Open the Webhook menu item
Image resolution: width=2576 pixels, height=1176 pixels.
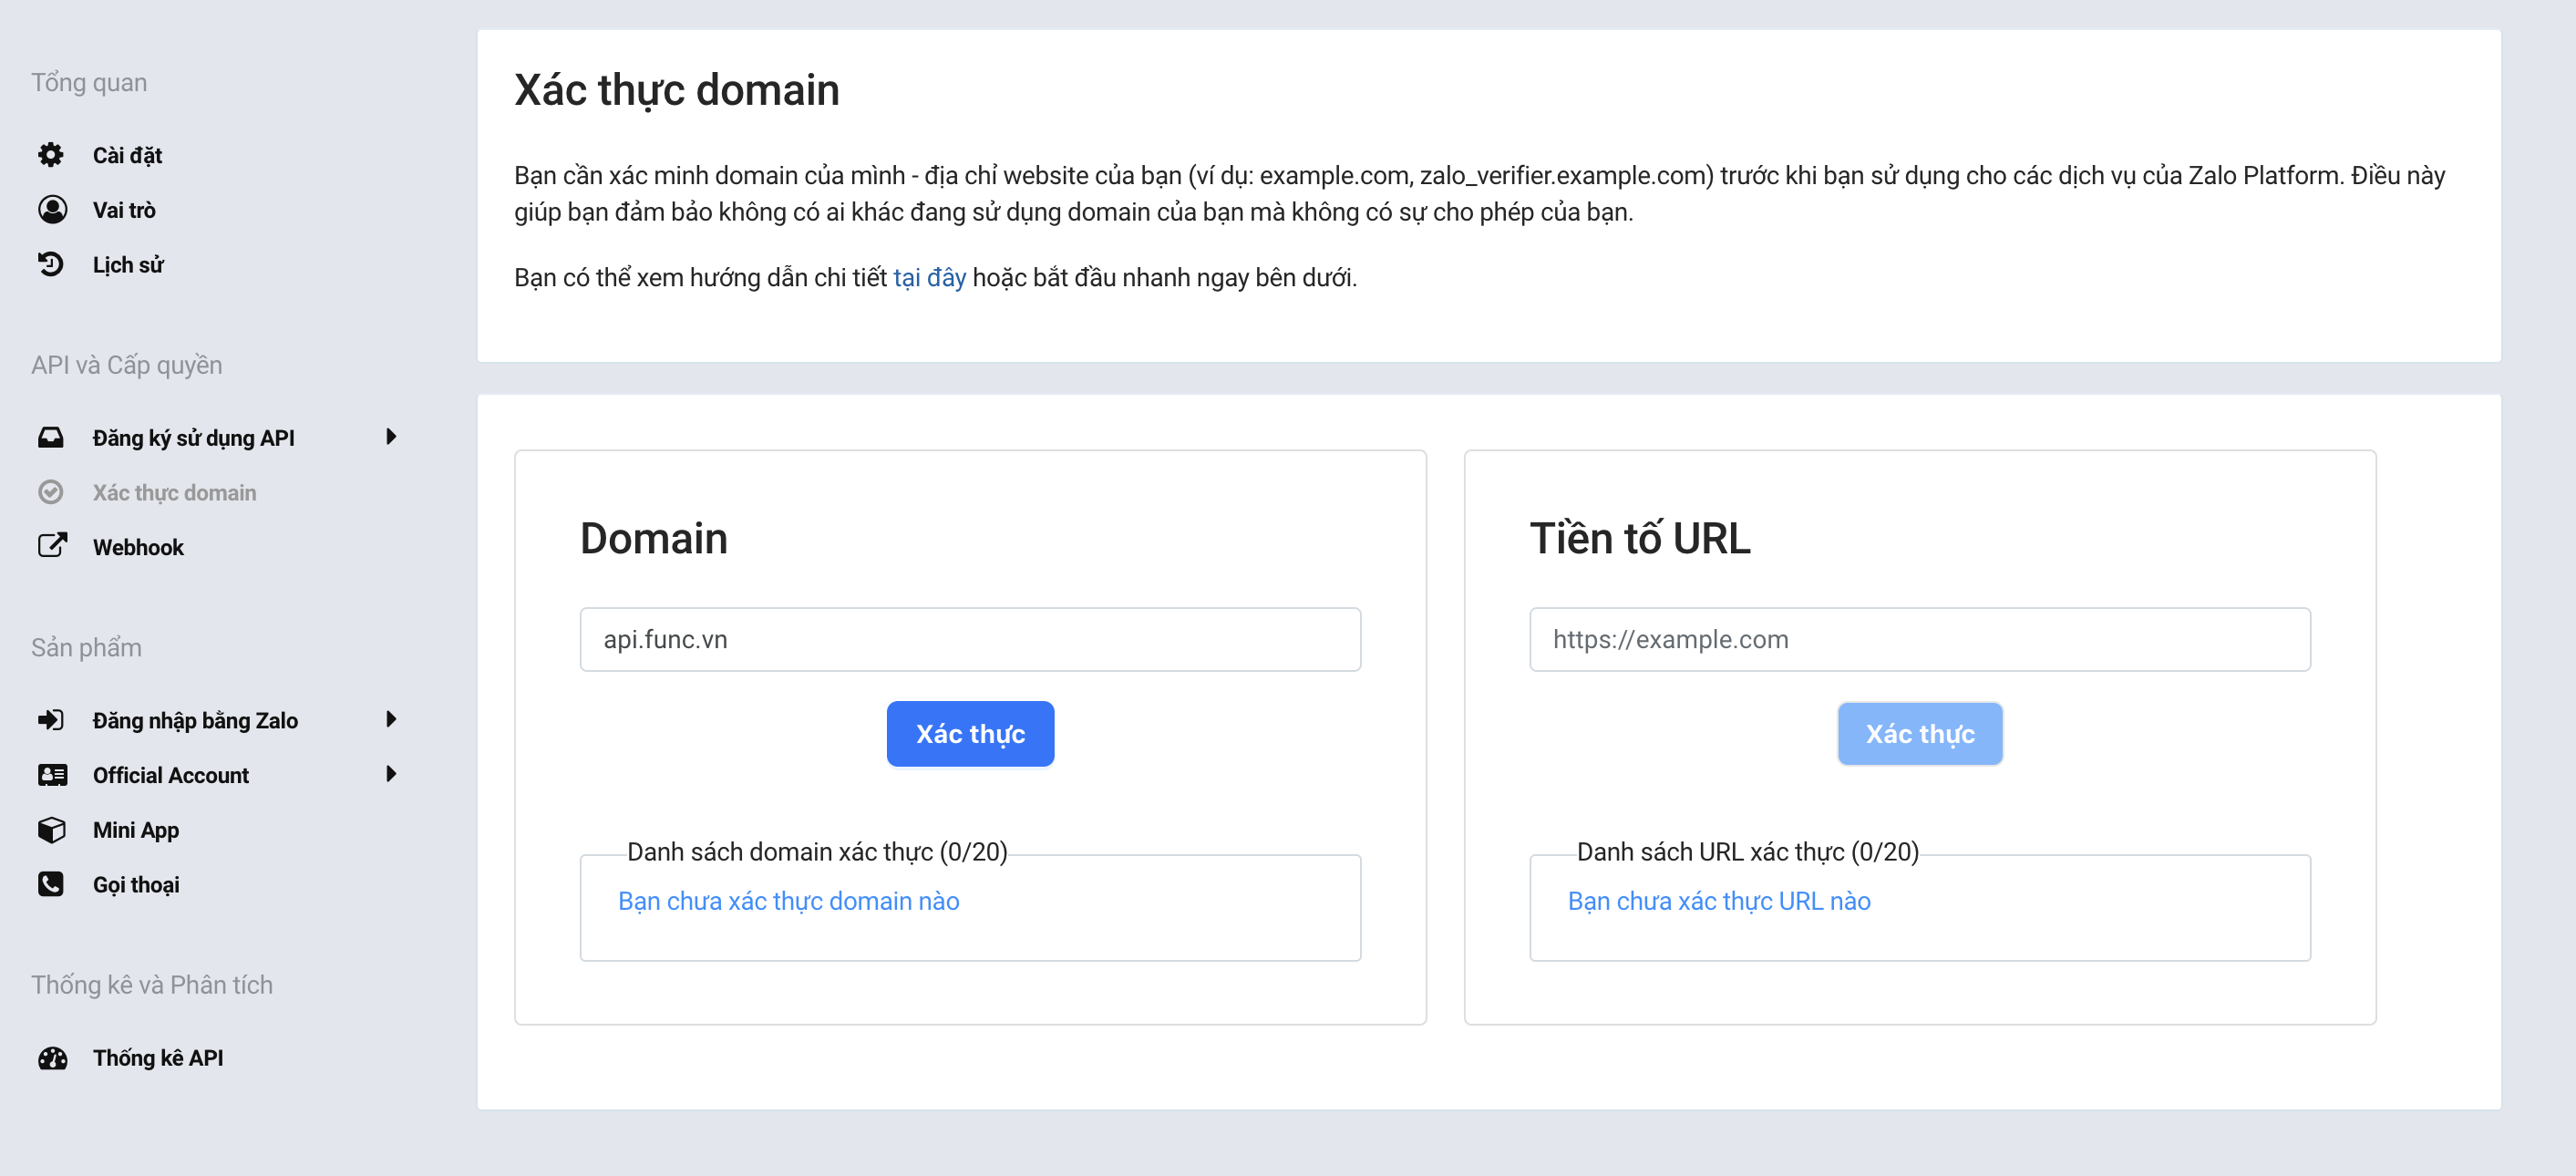138,547
